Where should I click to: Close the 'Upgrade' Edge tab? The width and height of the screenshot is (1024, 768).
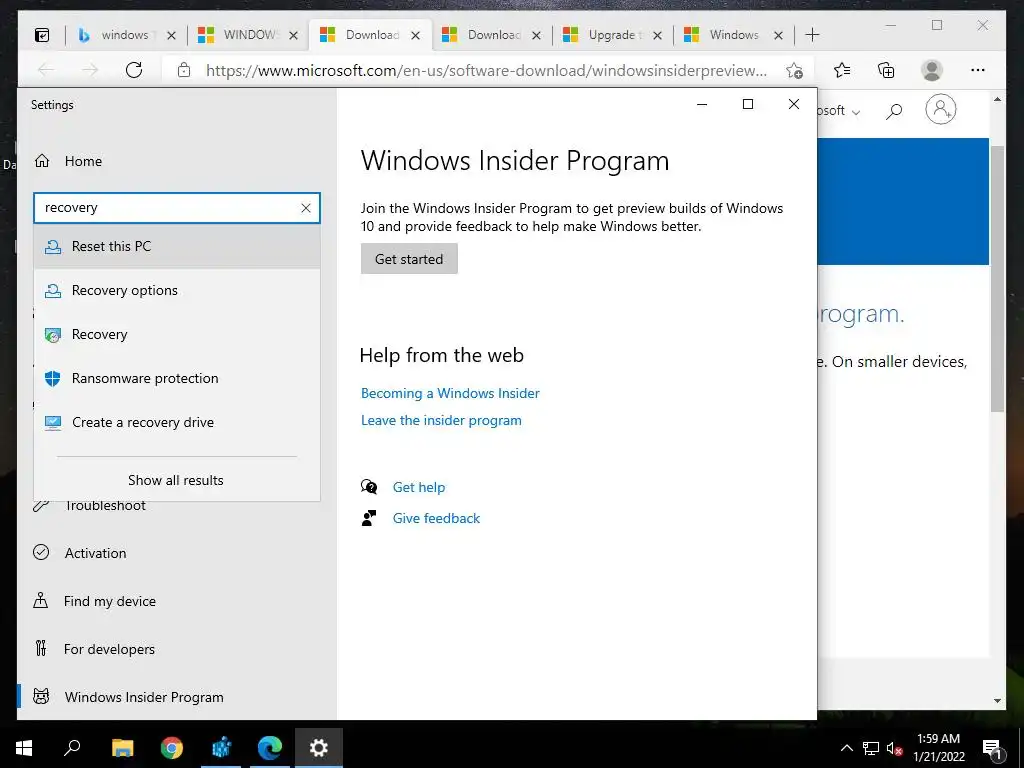tap(658, 35)
